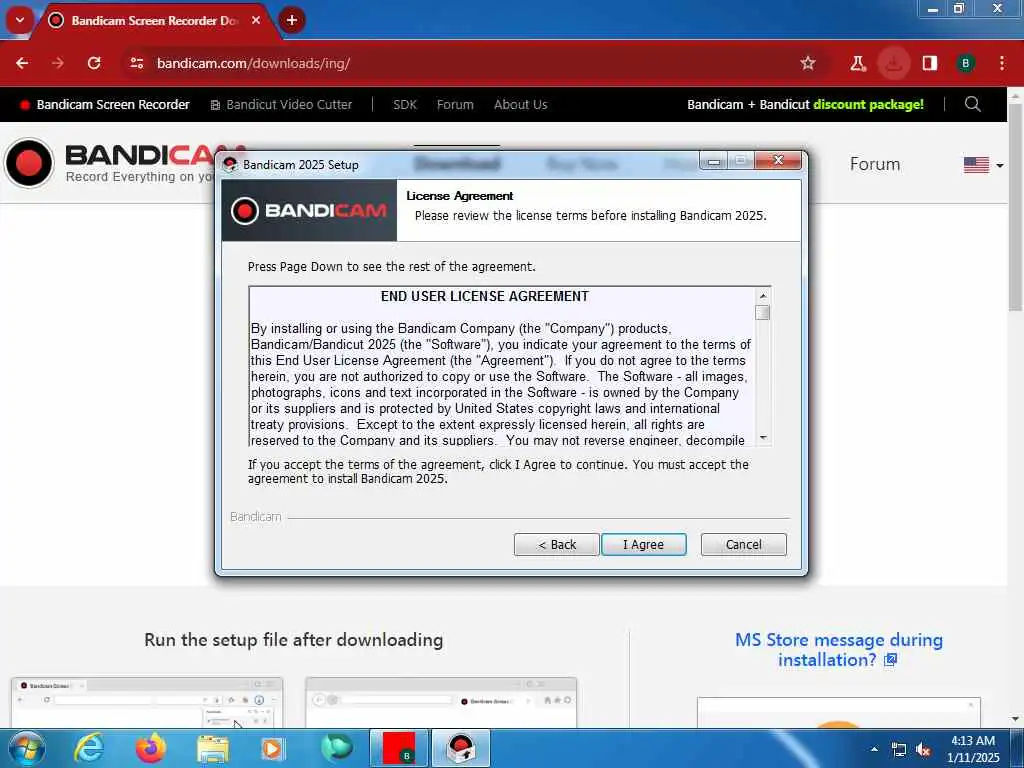Open the clock showing 4:13 AM
Viewport: 1024px width, 768px height.
pos(972,749)
